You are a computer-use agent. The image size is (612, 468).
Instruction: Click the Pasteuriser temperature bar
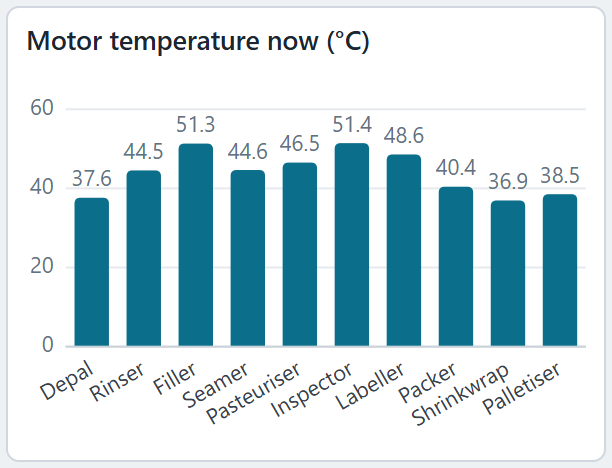point(300,254)
